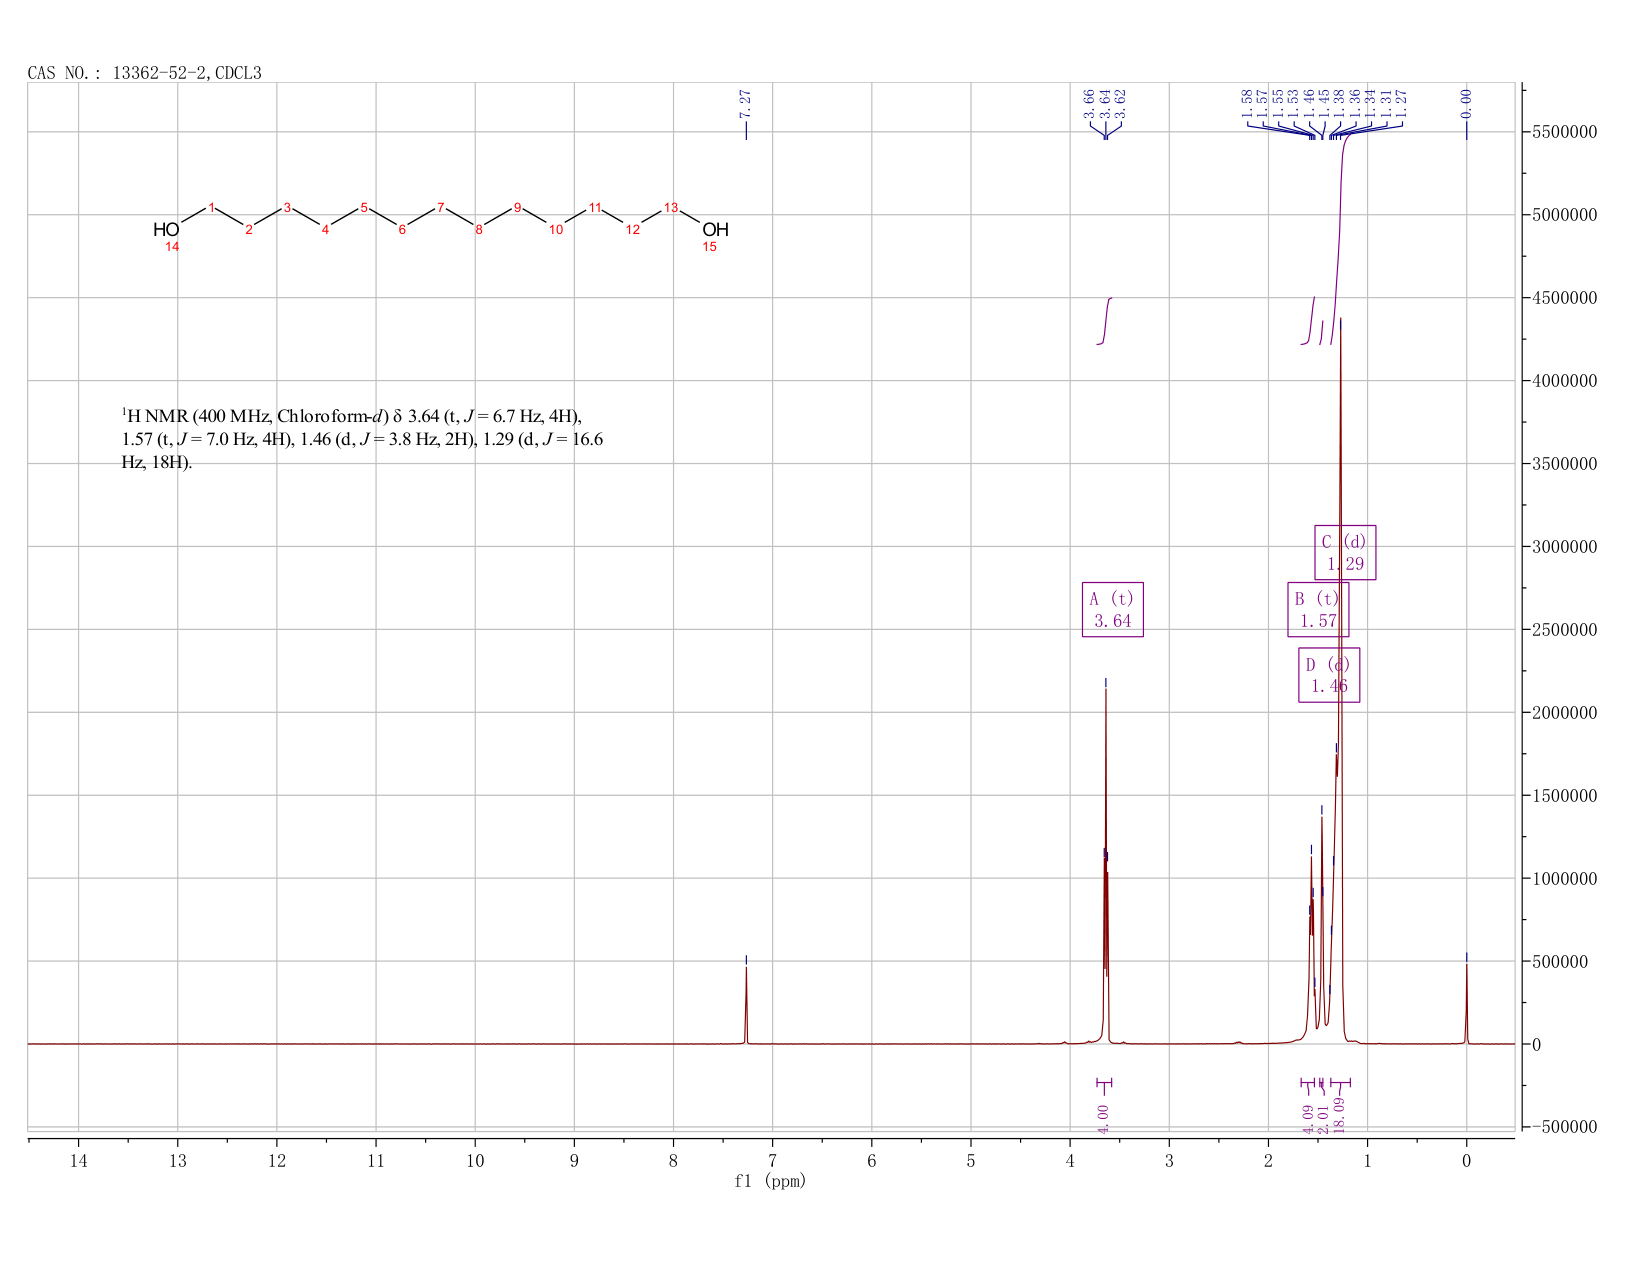This screenshot has height=1275, width=1650.
Task: Click the 1.58 peak label
Action: tap(1247, 103)
